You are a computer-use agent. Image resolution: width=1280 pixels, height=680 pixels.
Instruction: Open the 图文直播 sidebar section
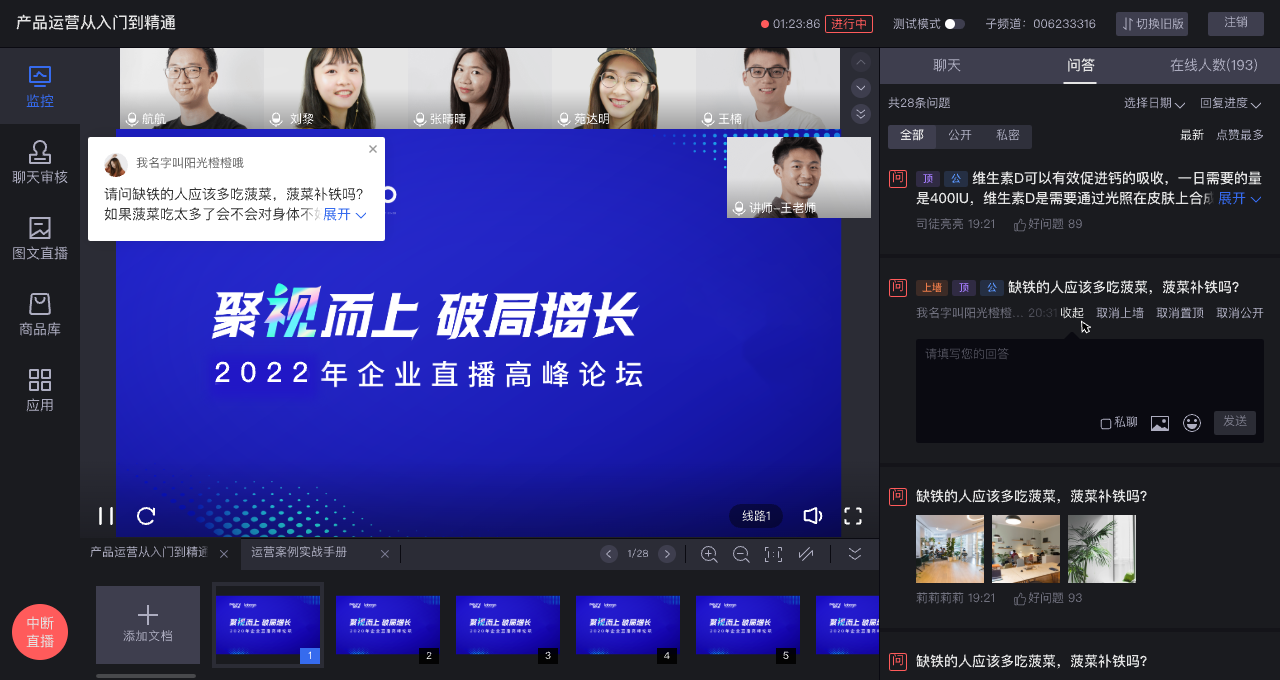40,239
